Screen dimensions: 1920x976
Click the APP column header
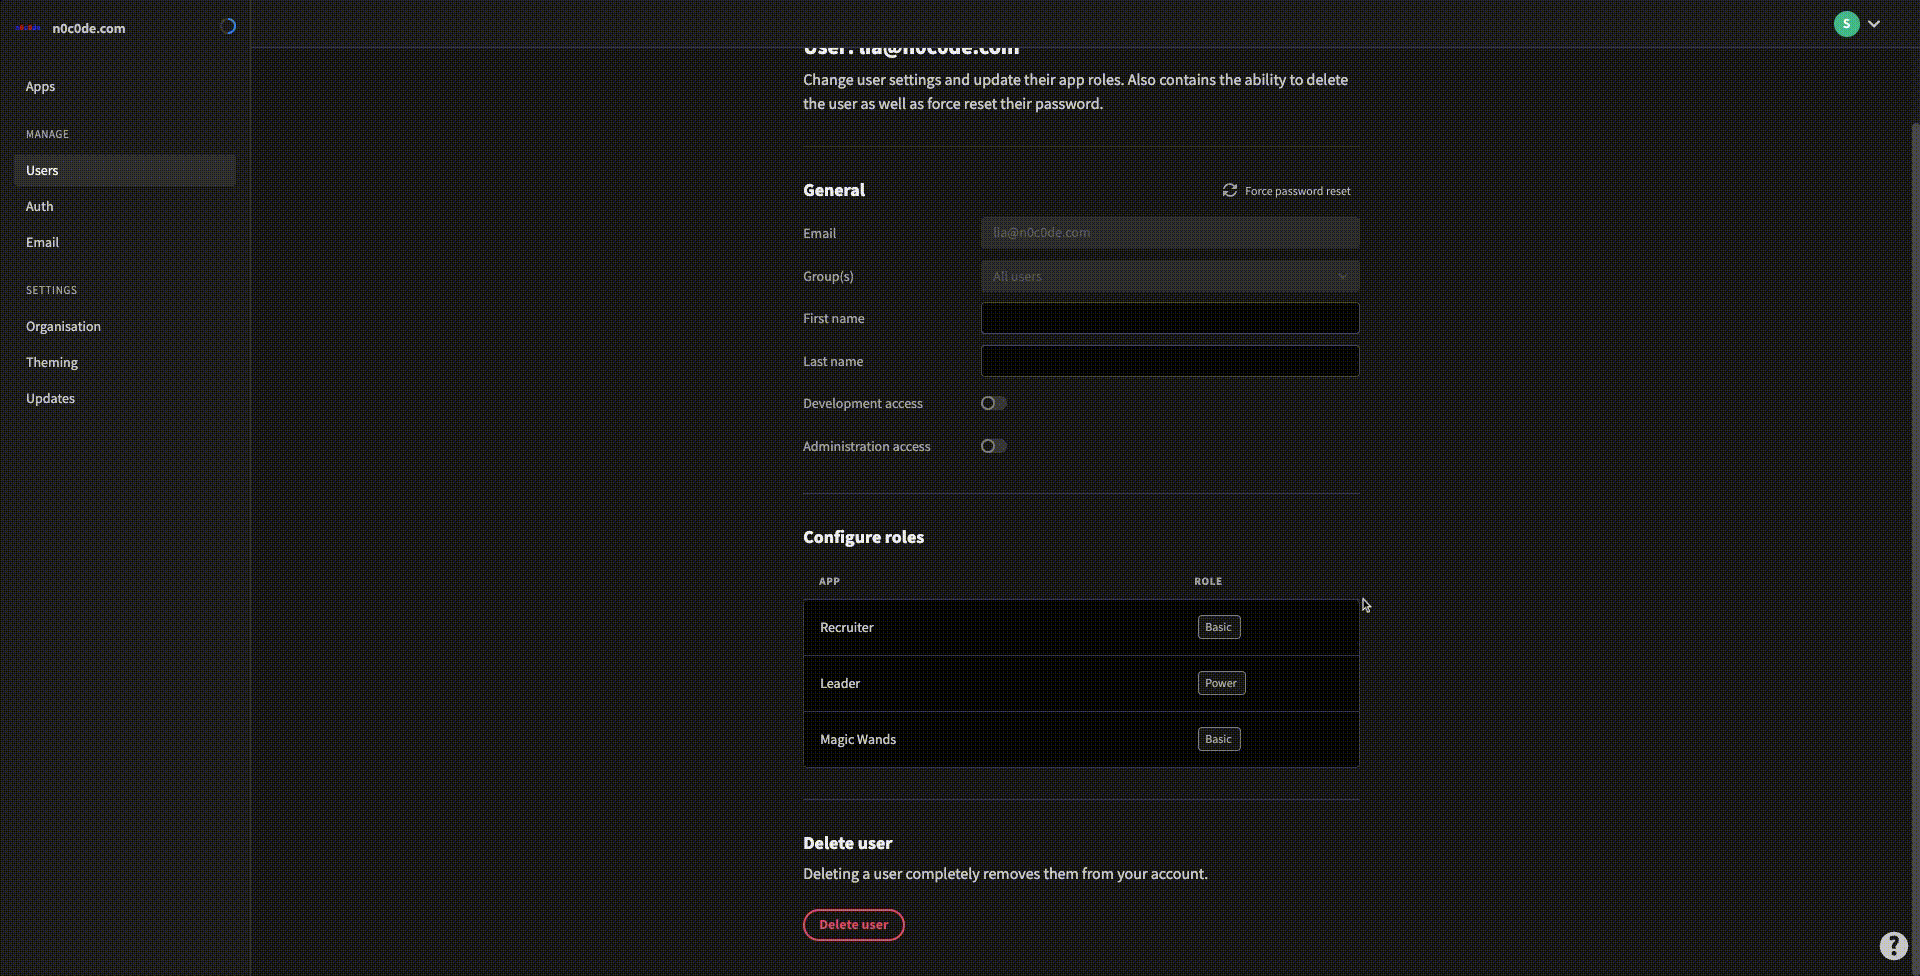pyautogui.click(x=829, y=581)
